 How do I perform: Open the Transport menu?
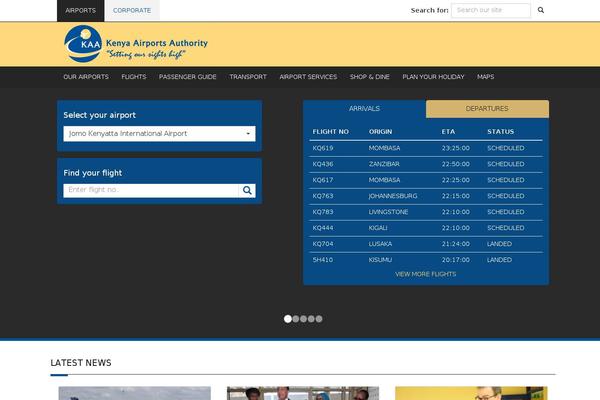click(x=248, y=77)
